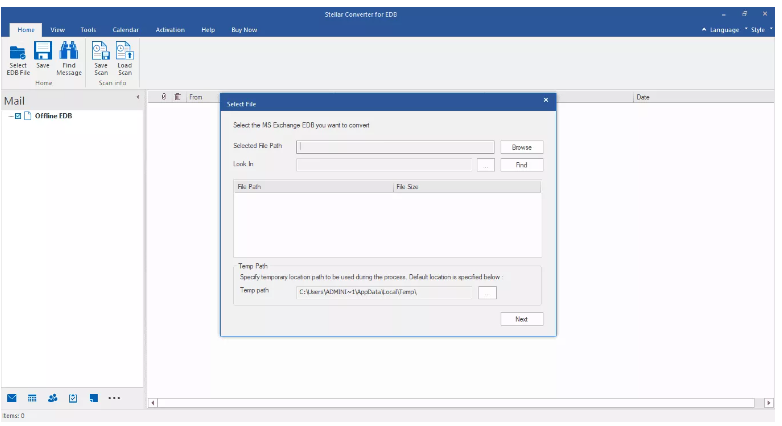Click the horizontal scrollbar right arrow
Screen dimensions: 782x426
[x=769, y=403]
